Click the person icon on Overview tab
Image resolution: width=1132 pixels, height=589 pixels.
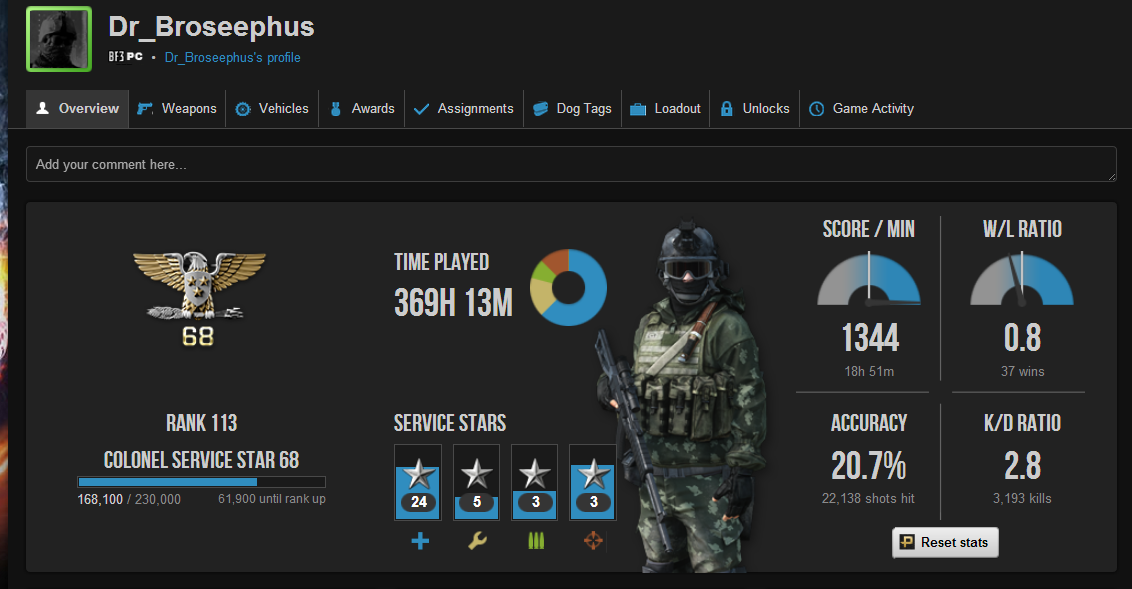(43, 108)
